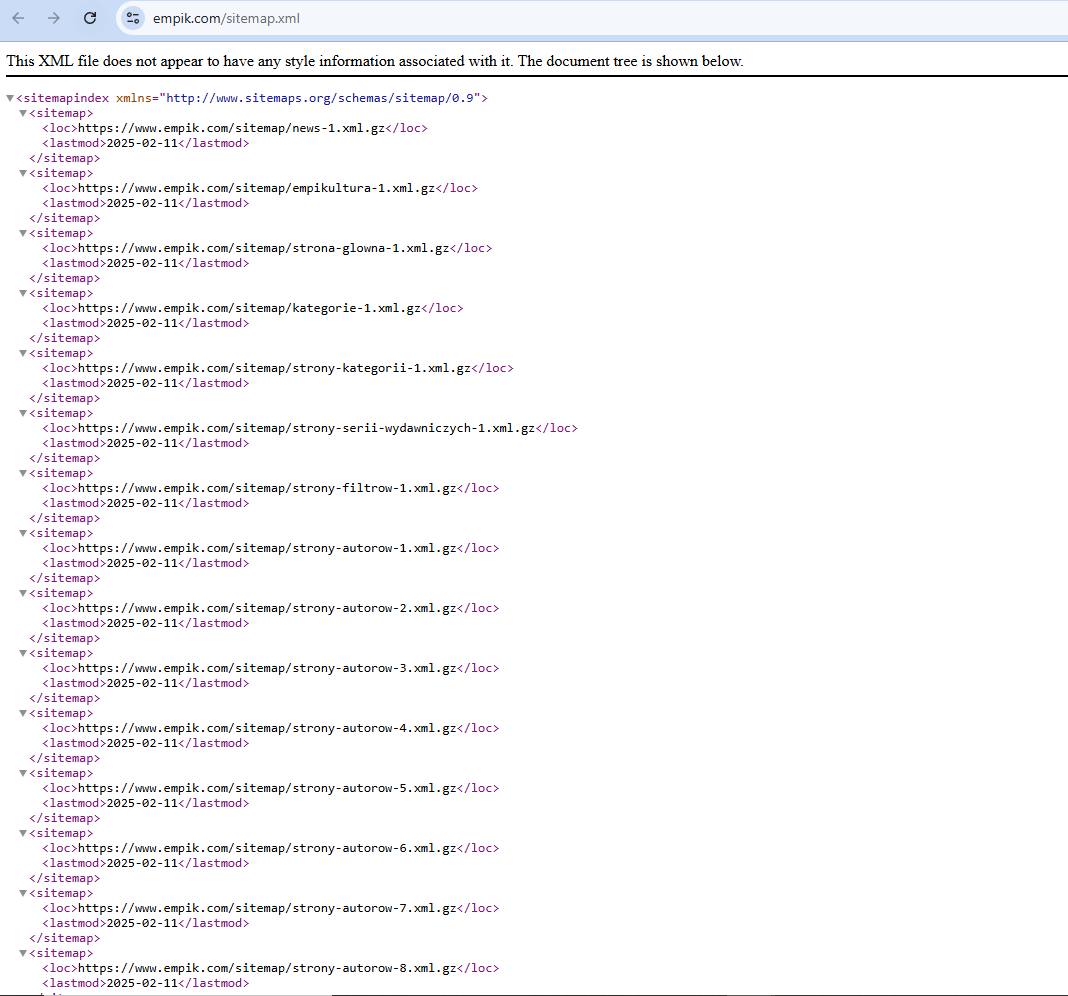Collapse the sitemap node containing strony-filtrow-1.xml.gz
The image size is (1068, 996).
pyautogui.click(x=23, y=473)
